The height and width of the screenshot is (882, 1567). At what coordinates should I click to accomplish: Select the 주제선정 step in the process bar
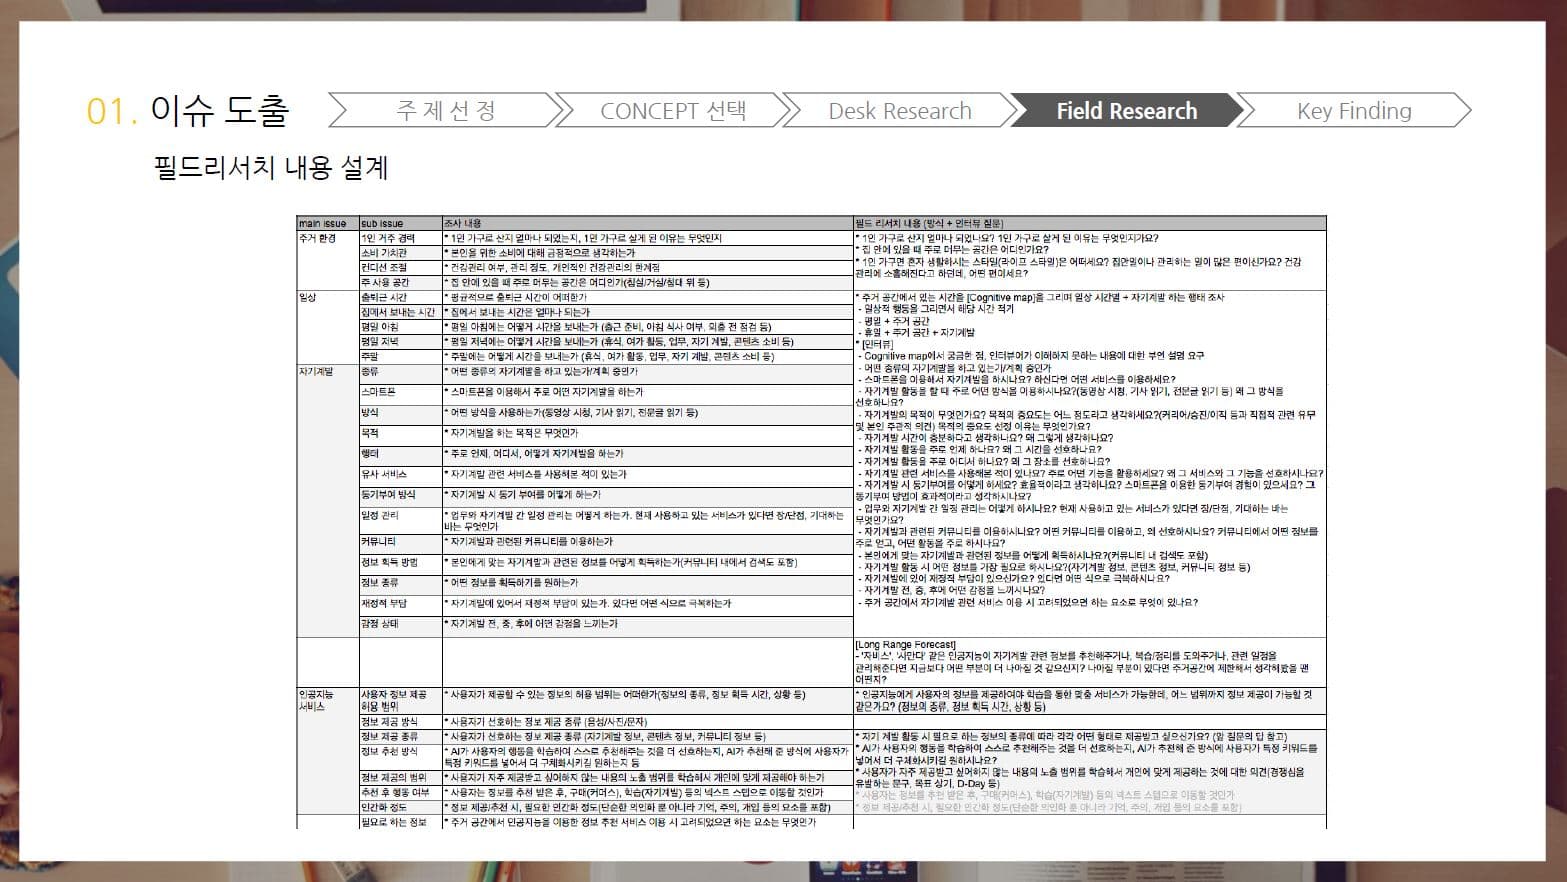(446, 110)
